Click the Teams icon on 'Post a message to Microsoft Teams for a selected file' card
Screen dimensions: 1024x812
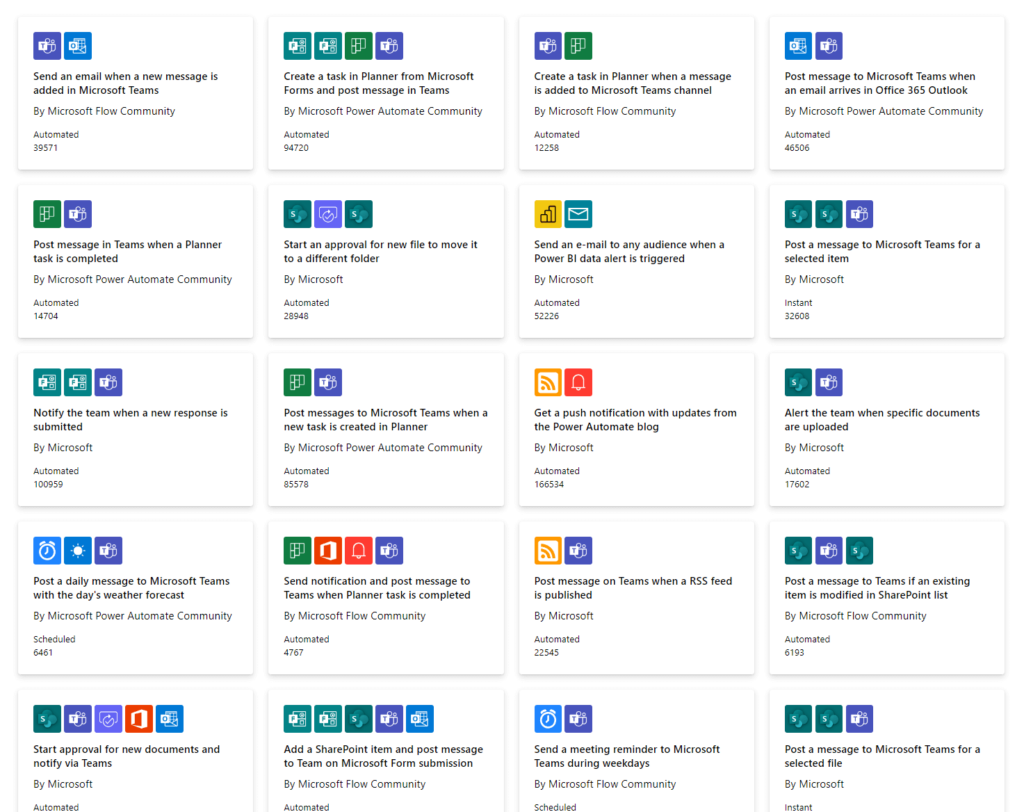coord(859,719)
